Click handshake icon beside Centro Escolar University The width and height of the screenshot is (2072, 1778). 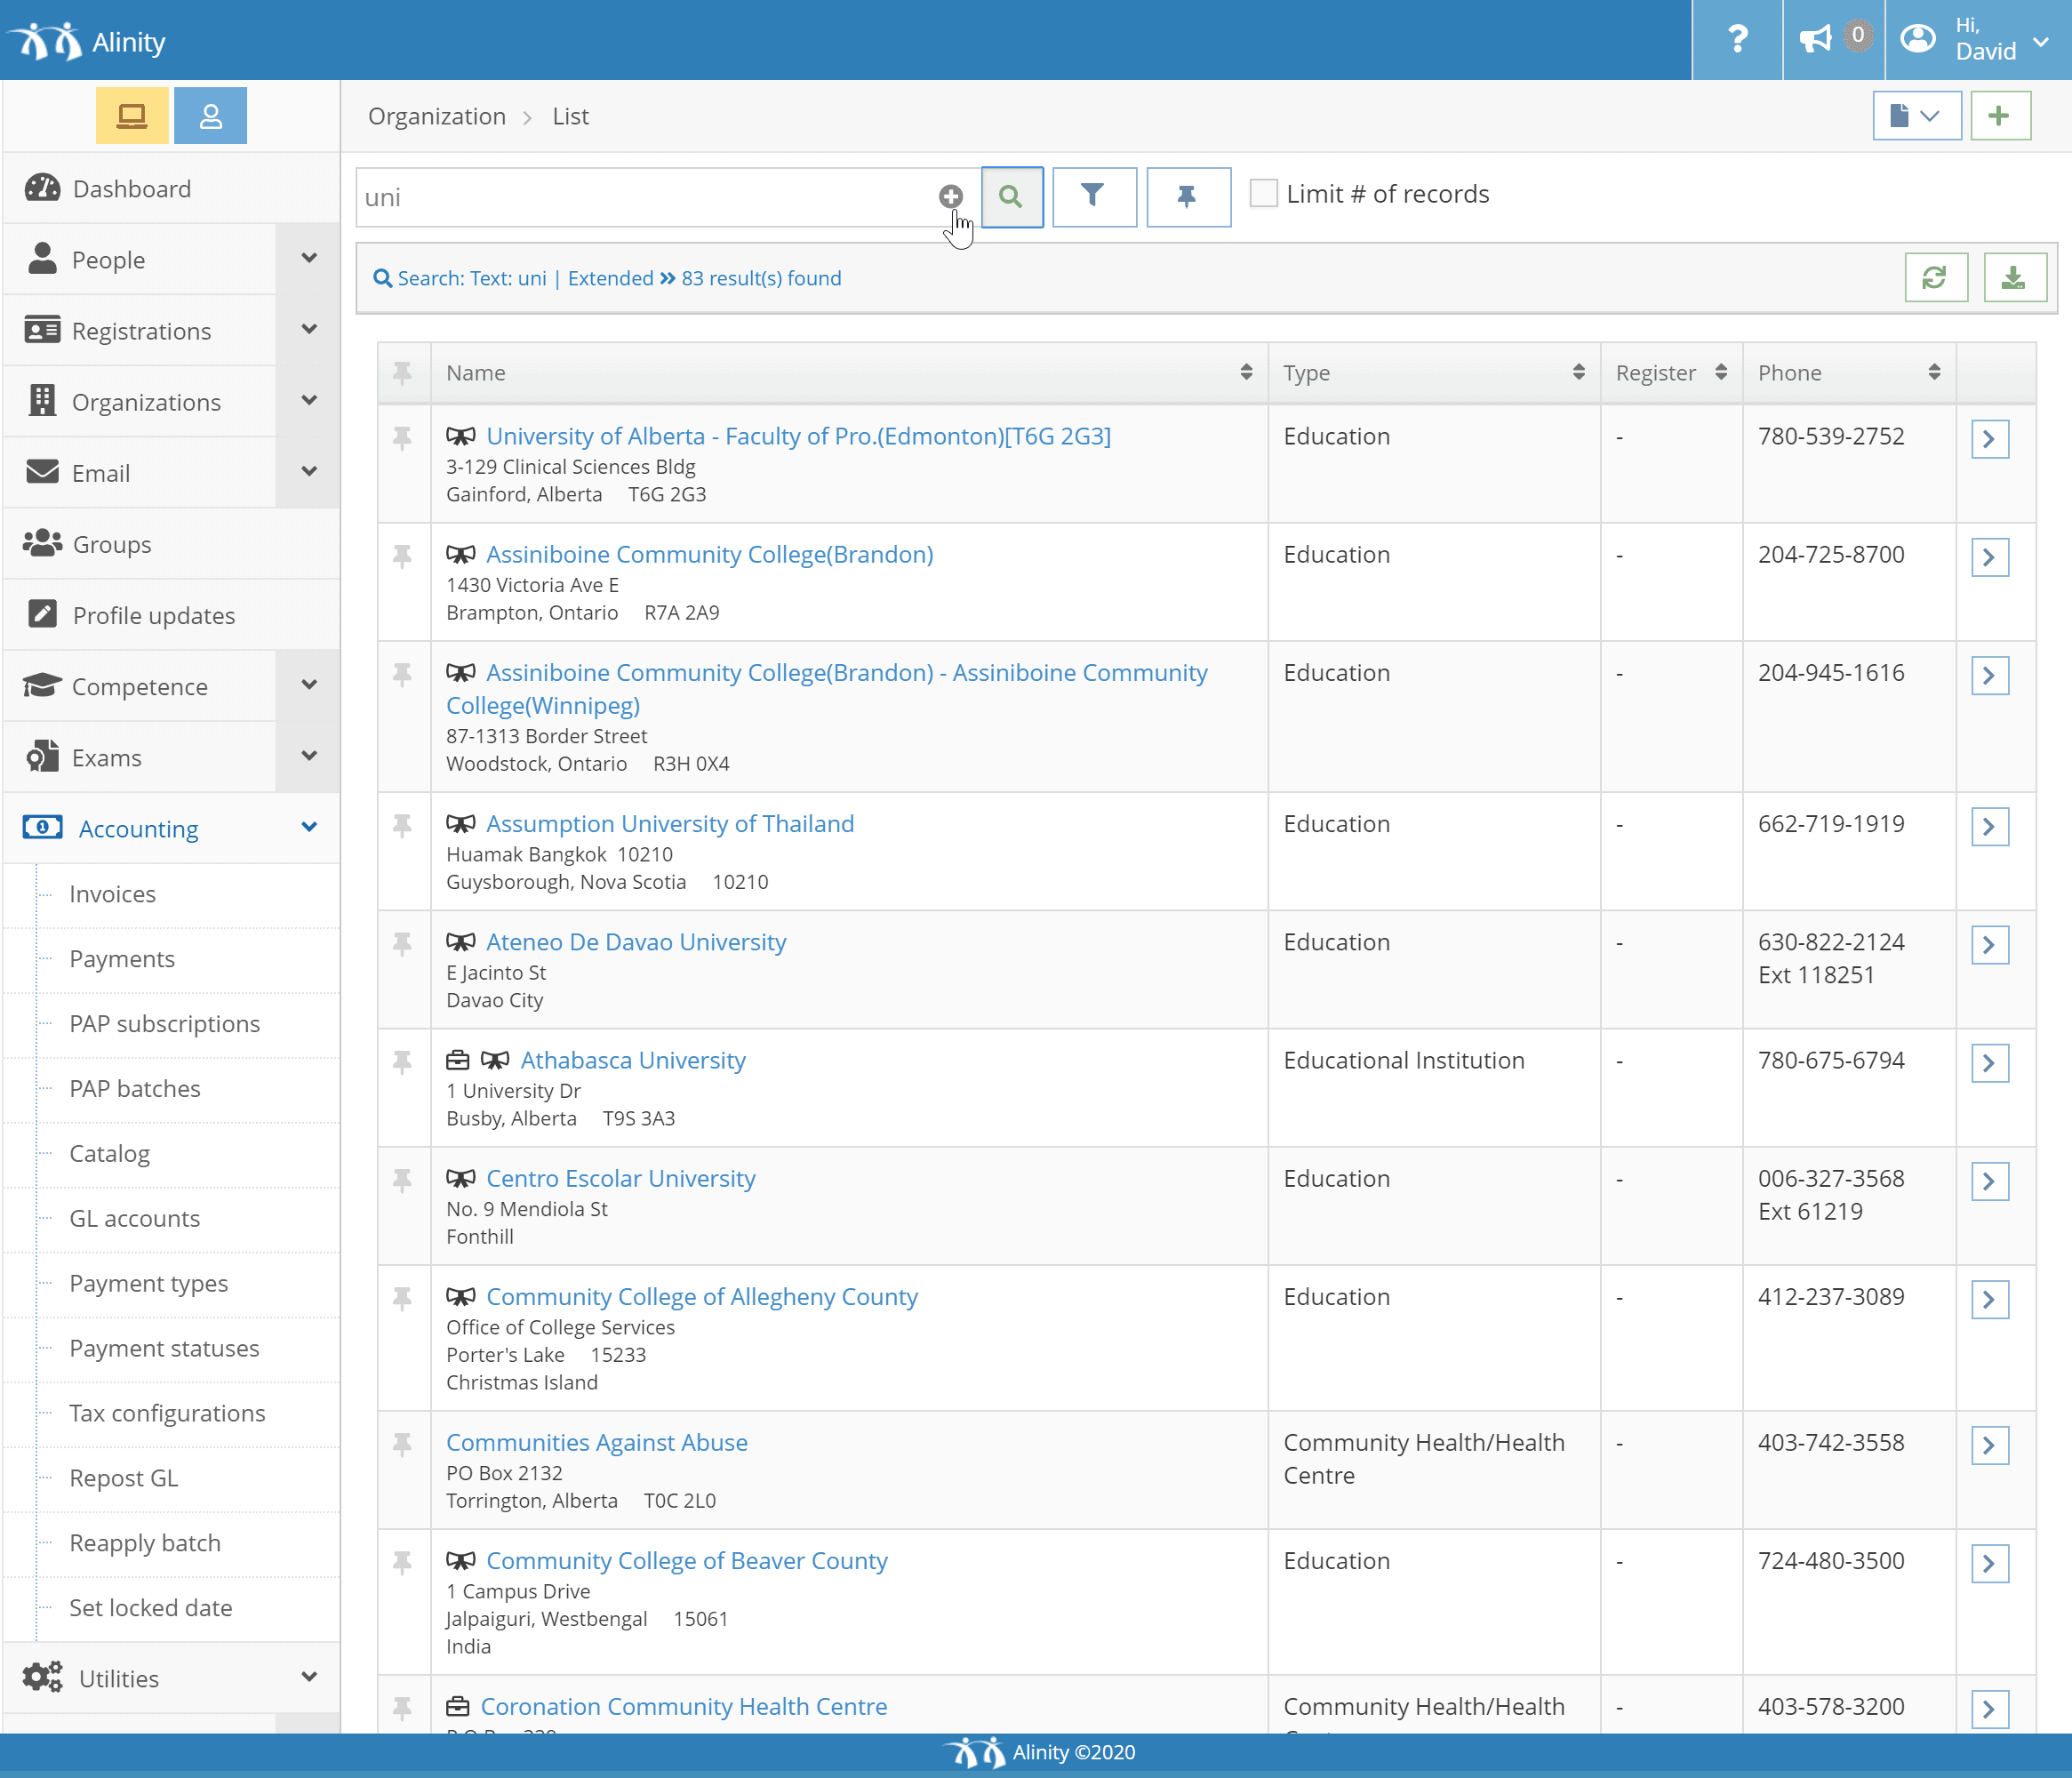tap(460, 1178)
